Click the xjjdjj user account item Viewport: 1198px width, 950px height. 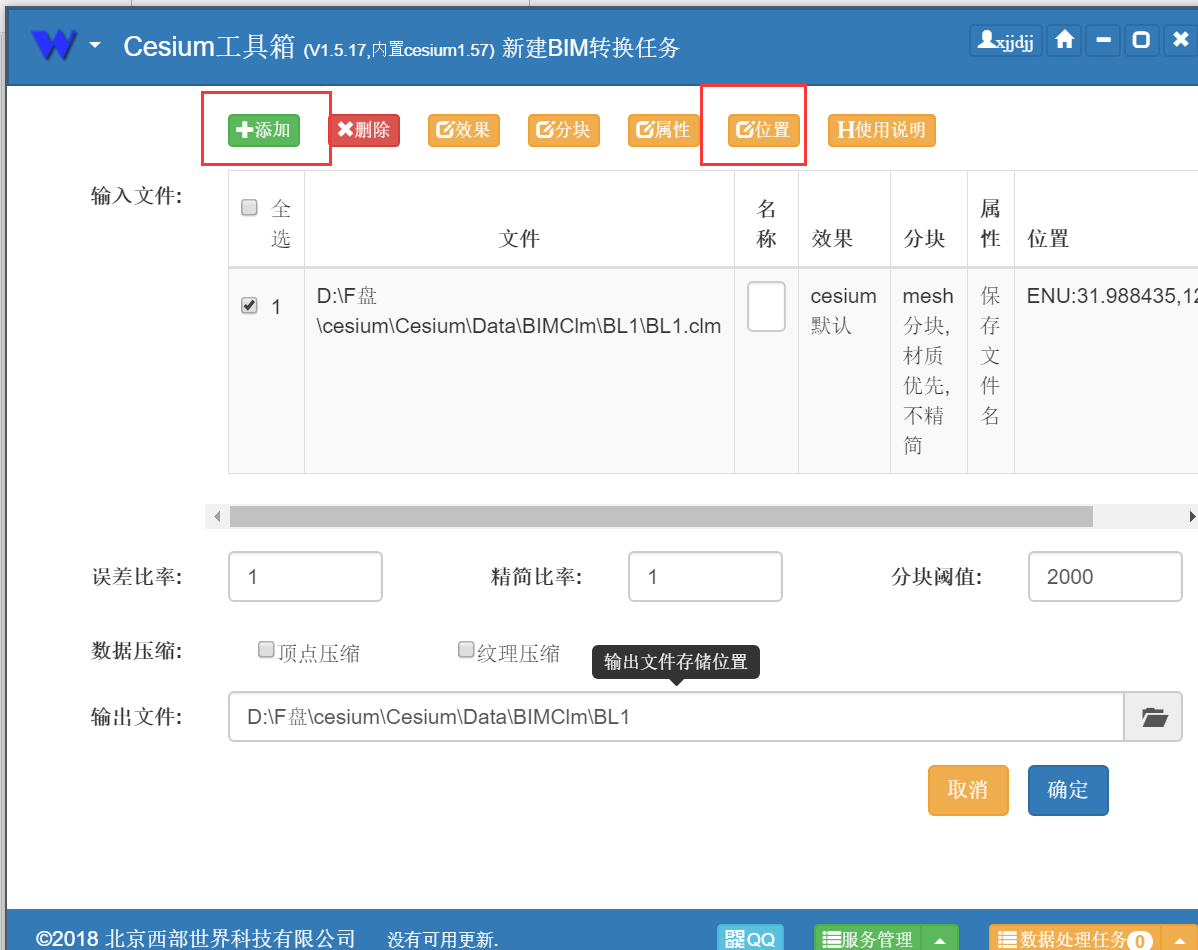point(1005,40)
